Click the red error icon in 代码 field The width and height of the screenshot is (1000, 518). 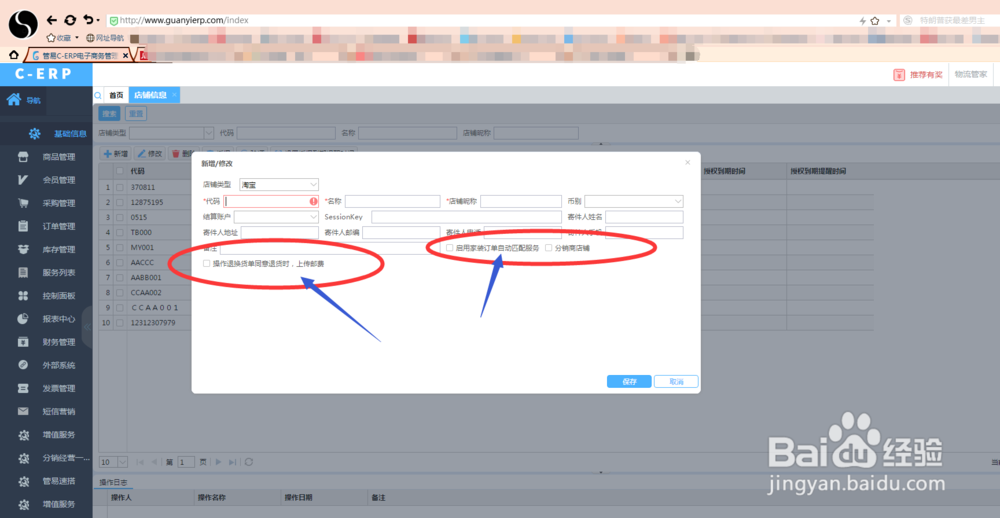(x=313, y=202)
